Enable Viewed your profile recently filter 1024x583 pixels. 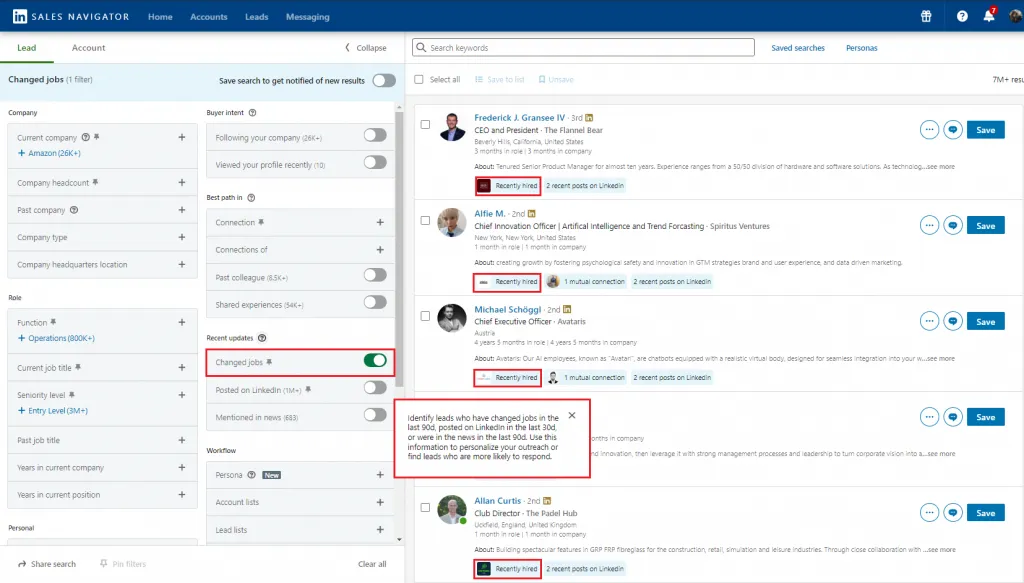click(x=375, y=163)
